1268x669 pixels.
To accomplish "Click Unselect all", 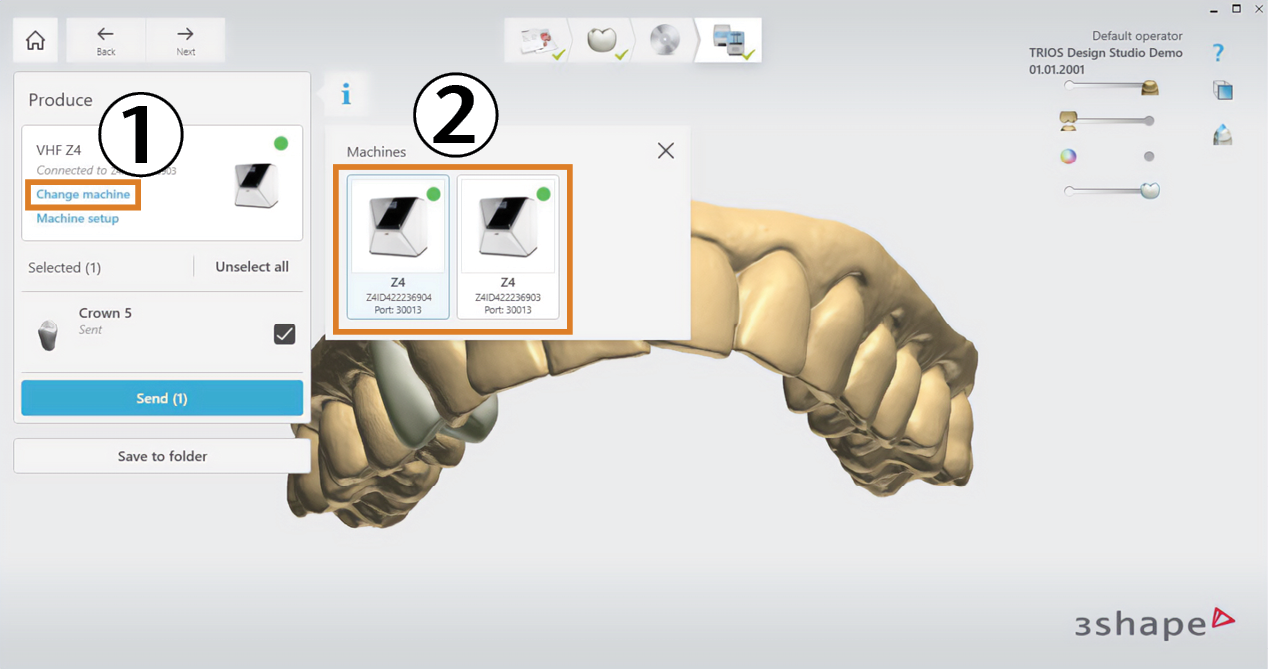I will coord(252,267).
